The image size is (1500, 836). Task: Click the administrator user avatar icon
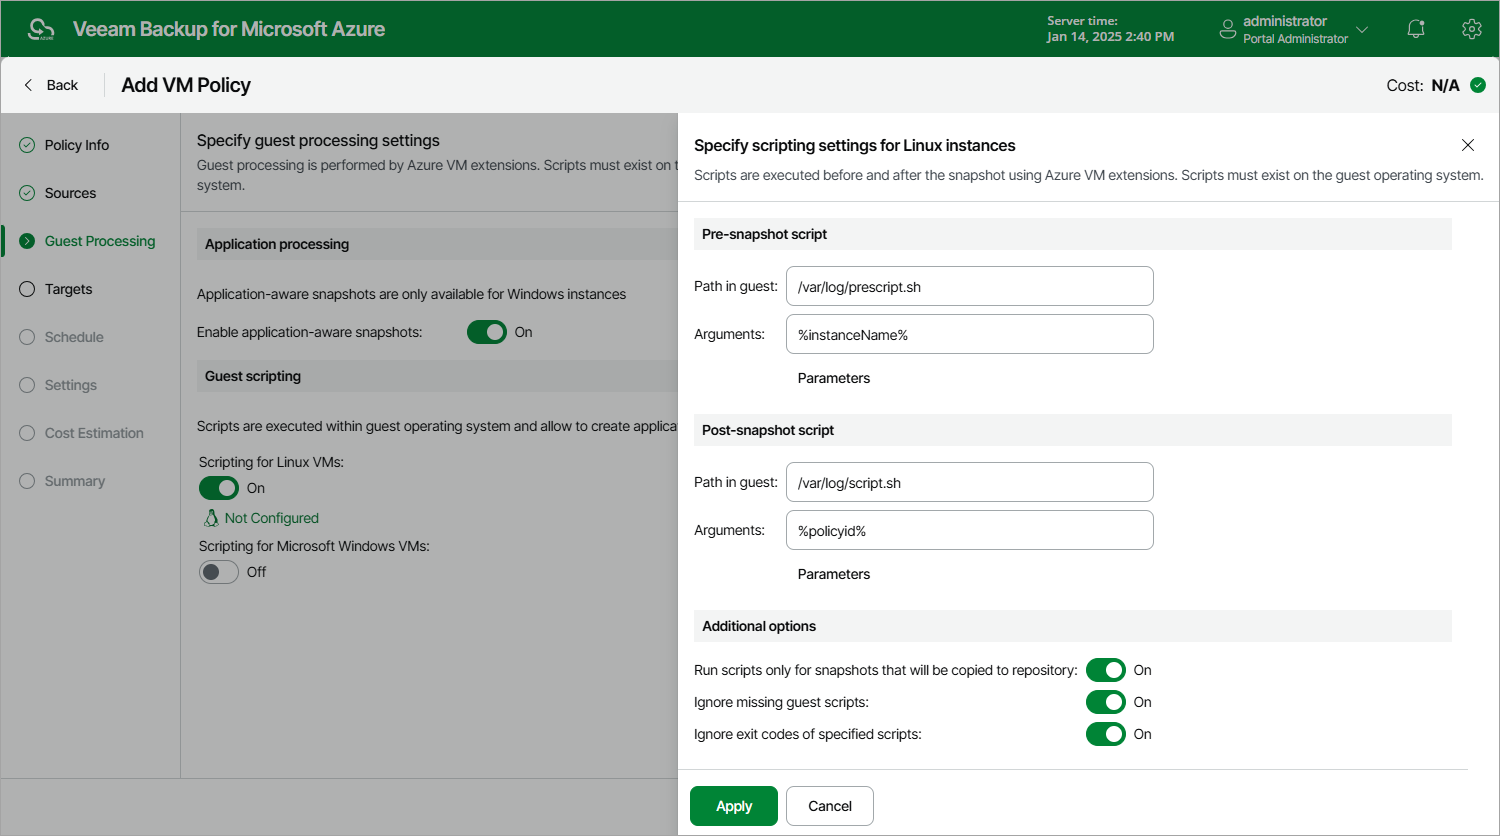point(1227,29)
